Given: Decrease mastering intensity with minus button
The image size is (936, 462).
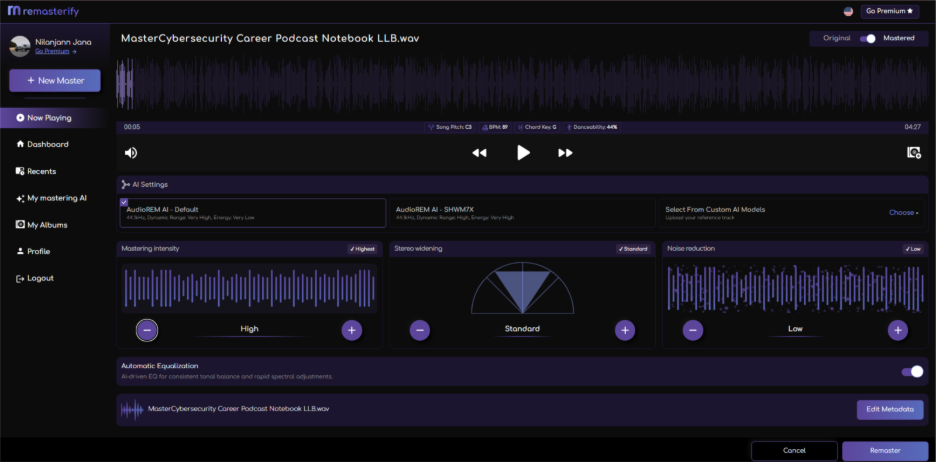Looking at the screenshot, I should click(147, 329).
